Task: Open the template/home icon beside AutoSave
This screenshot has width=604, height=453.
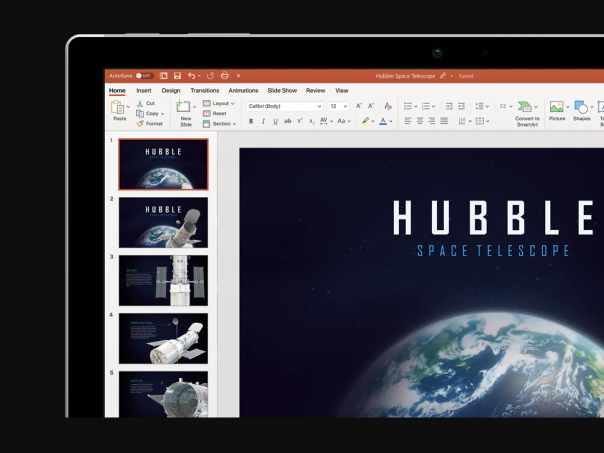Action: [163, 76]
